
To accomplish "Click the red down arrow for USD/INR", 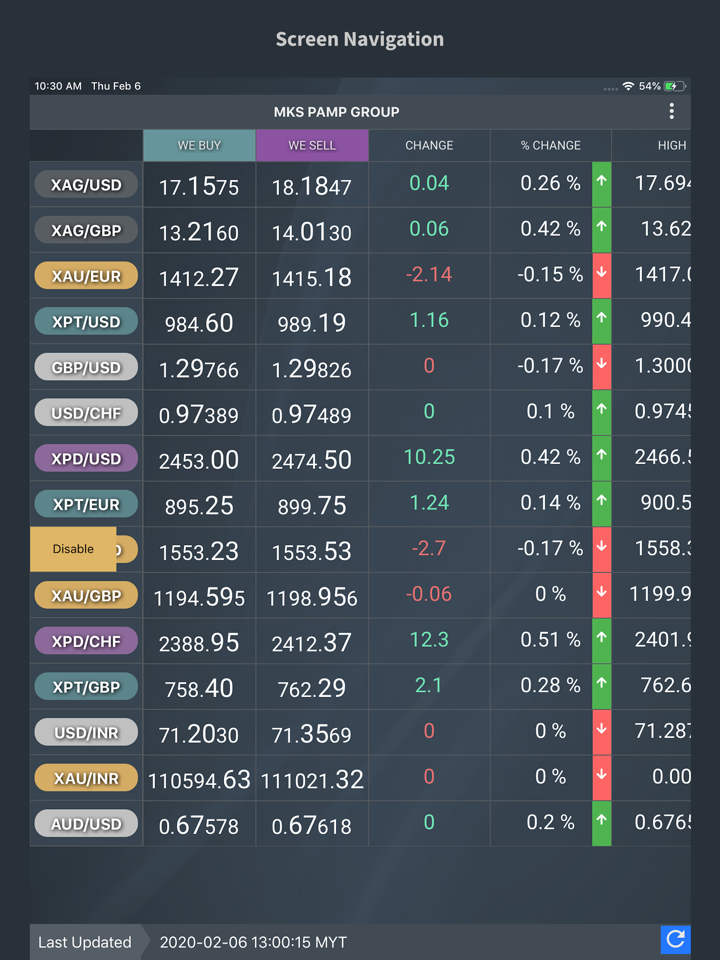I will point(601,732).
